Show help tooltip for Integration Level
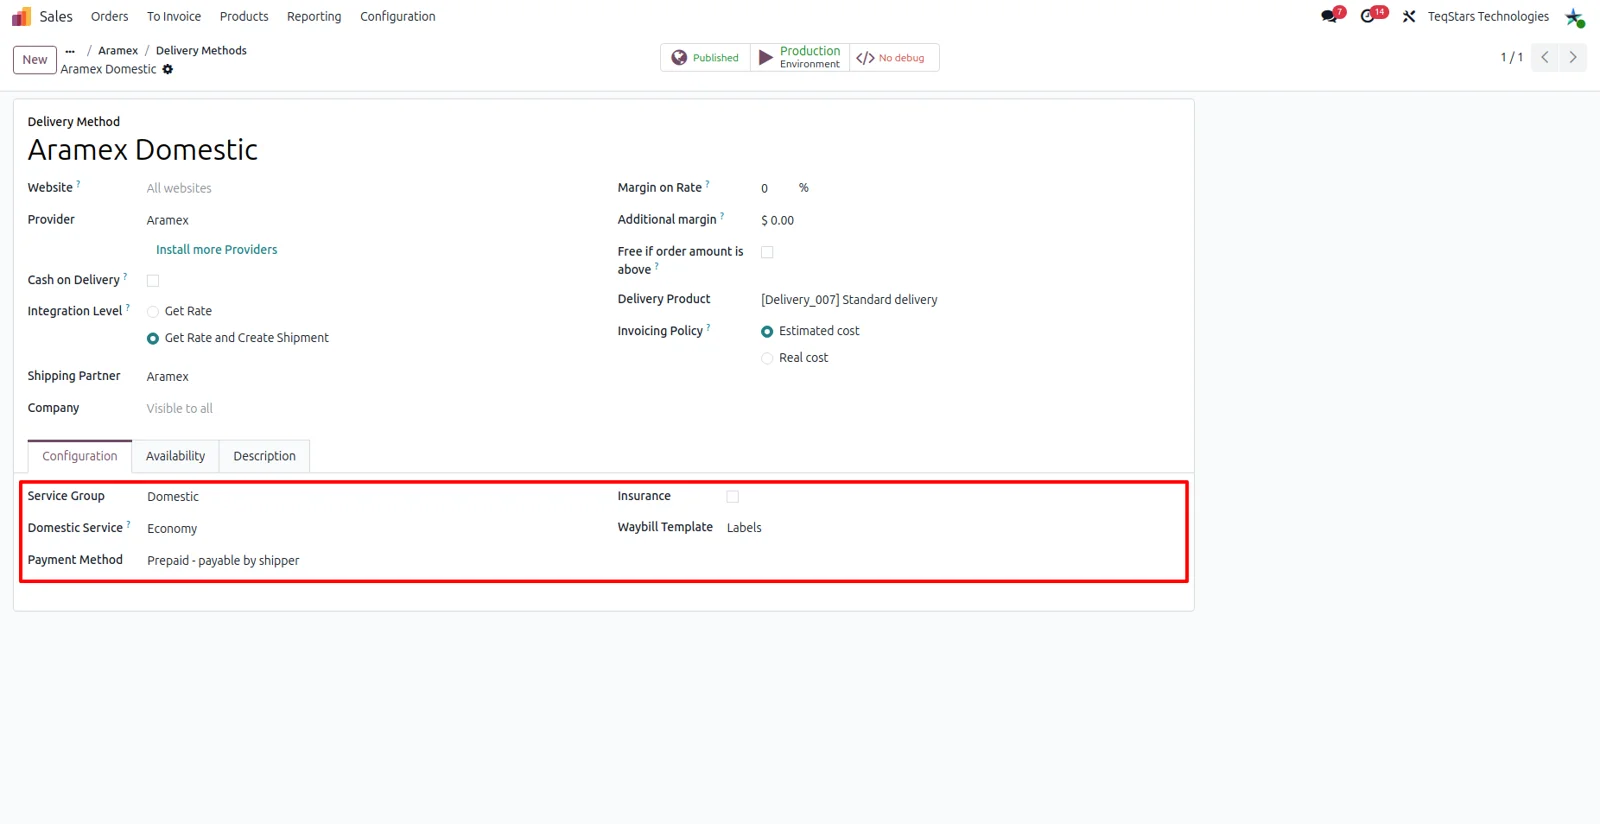The width and height of the screenshot is (1600, 824). (x=128, y=307)
